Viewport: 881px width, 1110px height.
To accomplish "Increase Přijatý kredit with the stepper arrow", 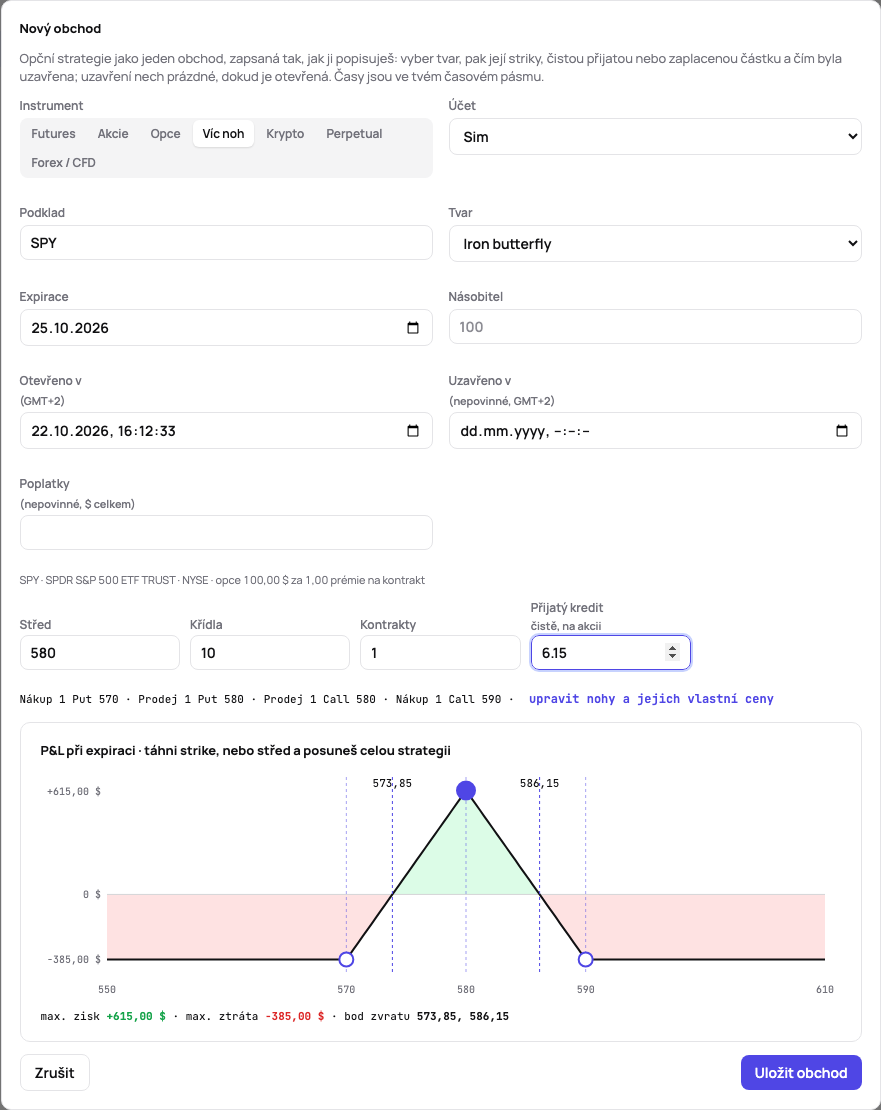I will 672,648.
